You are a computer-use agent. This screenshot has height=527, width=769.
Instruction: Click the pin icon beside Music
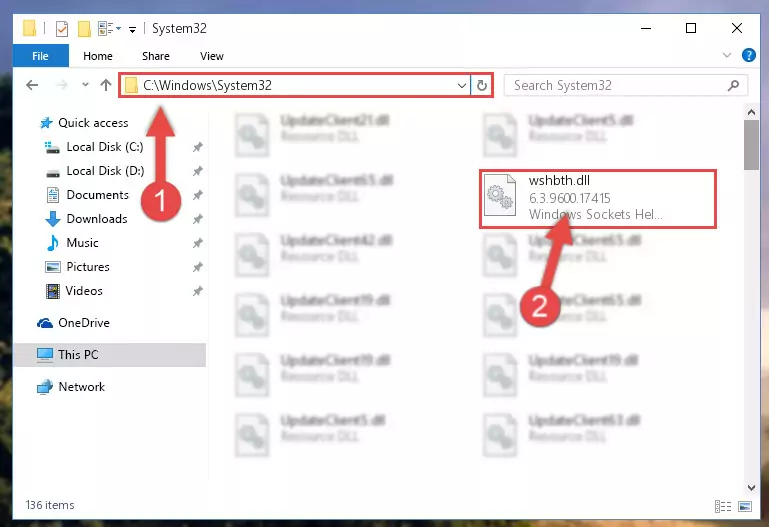pos(198,243)
